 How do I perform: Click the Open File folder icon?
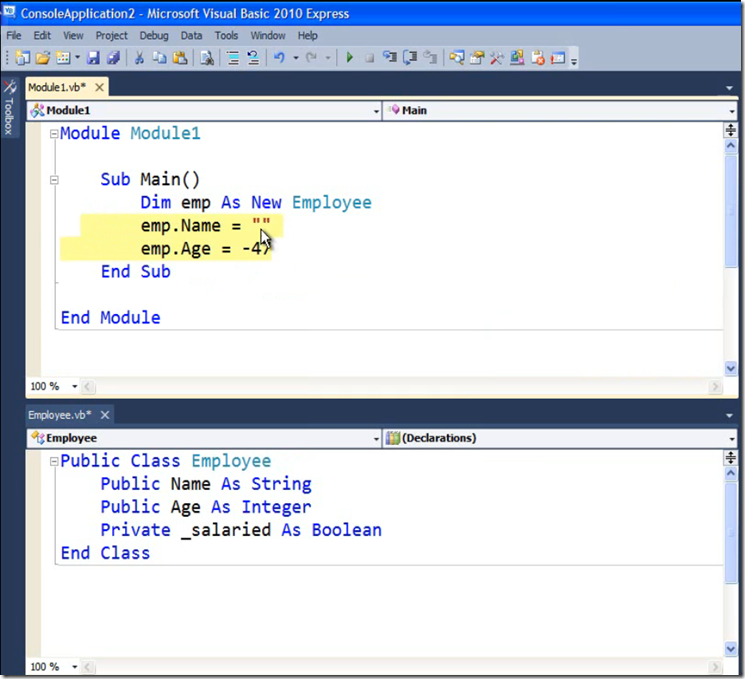tap(43, 58)
